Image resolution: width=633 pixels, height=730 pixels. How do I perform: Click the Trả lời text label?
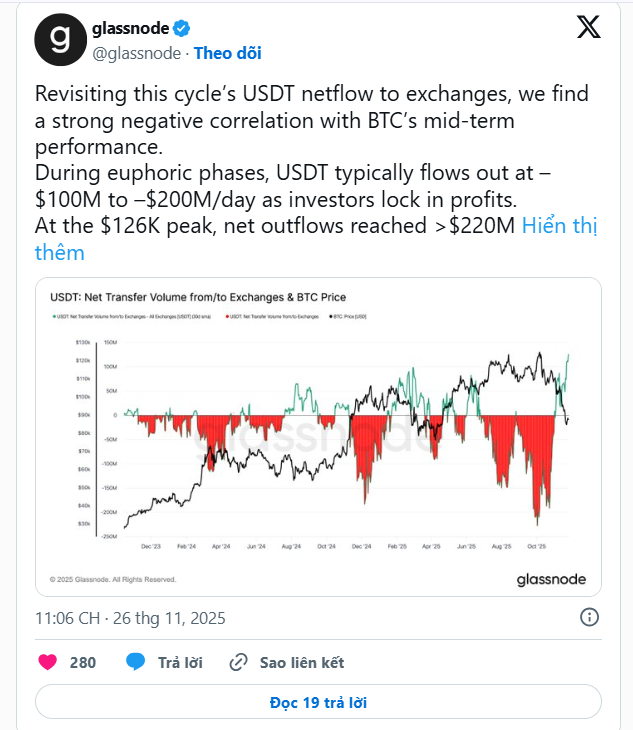[180, 662]
